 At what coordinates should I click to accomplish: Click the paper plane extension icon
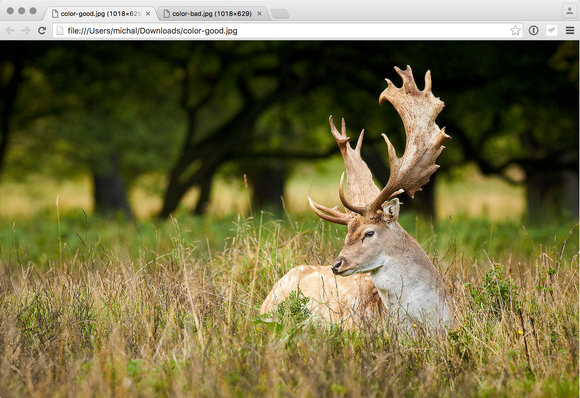click(552, 30)
